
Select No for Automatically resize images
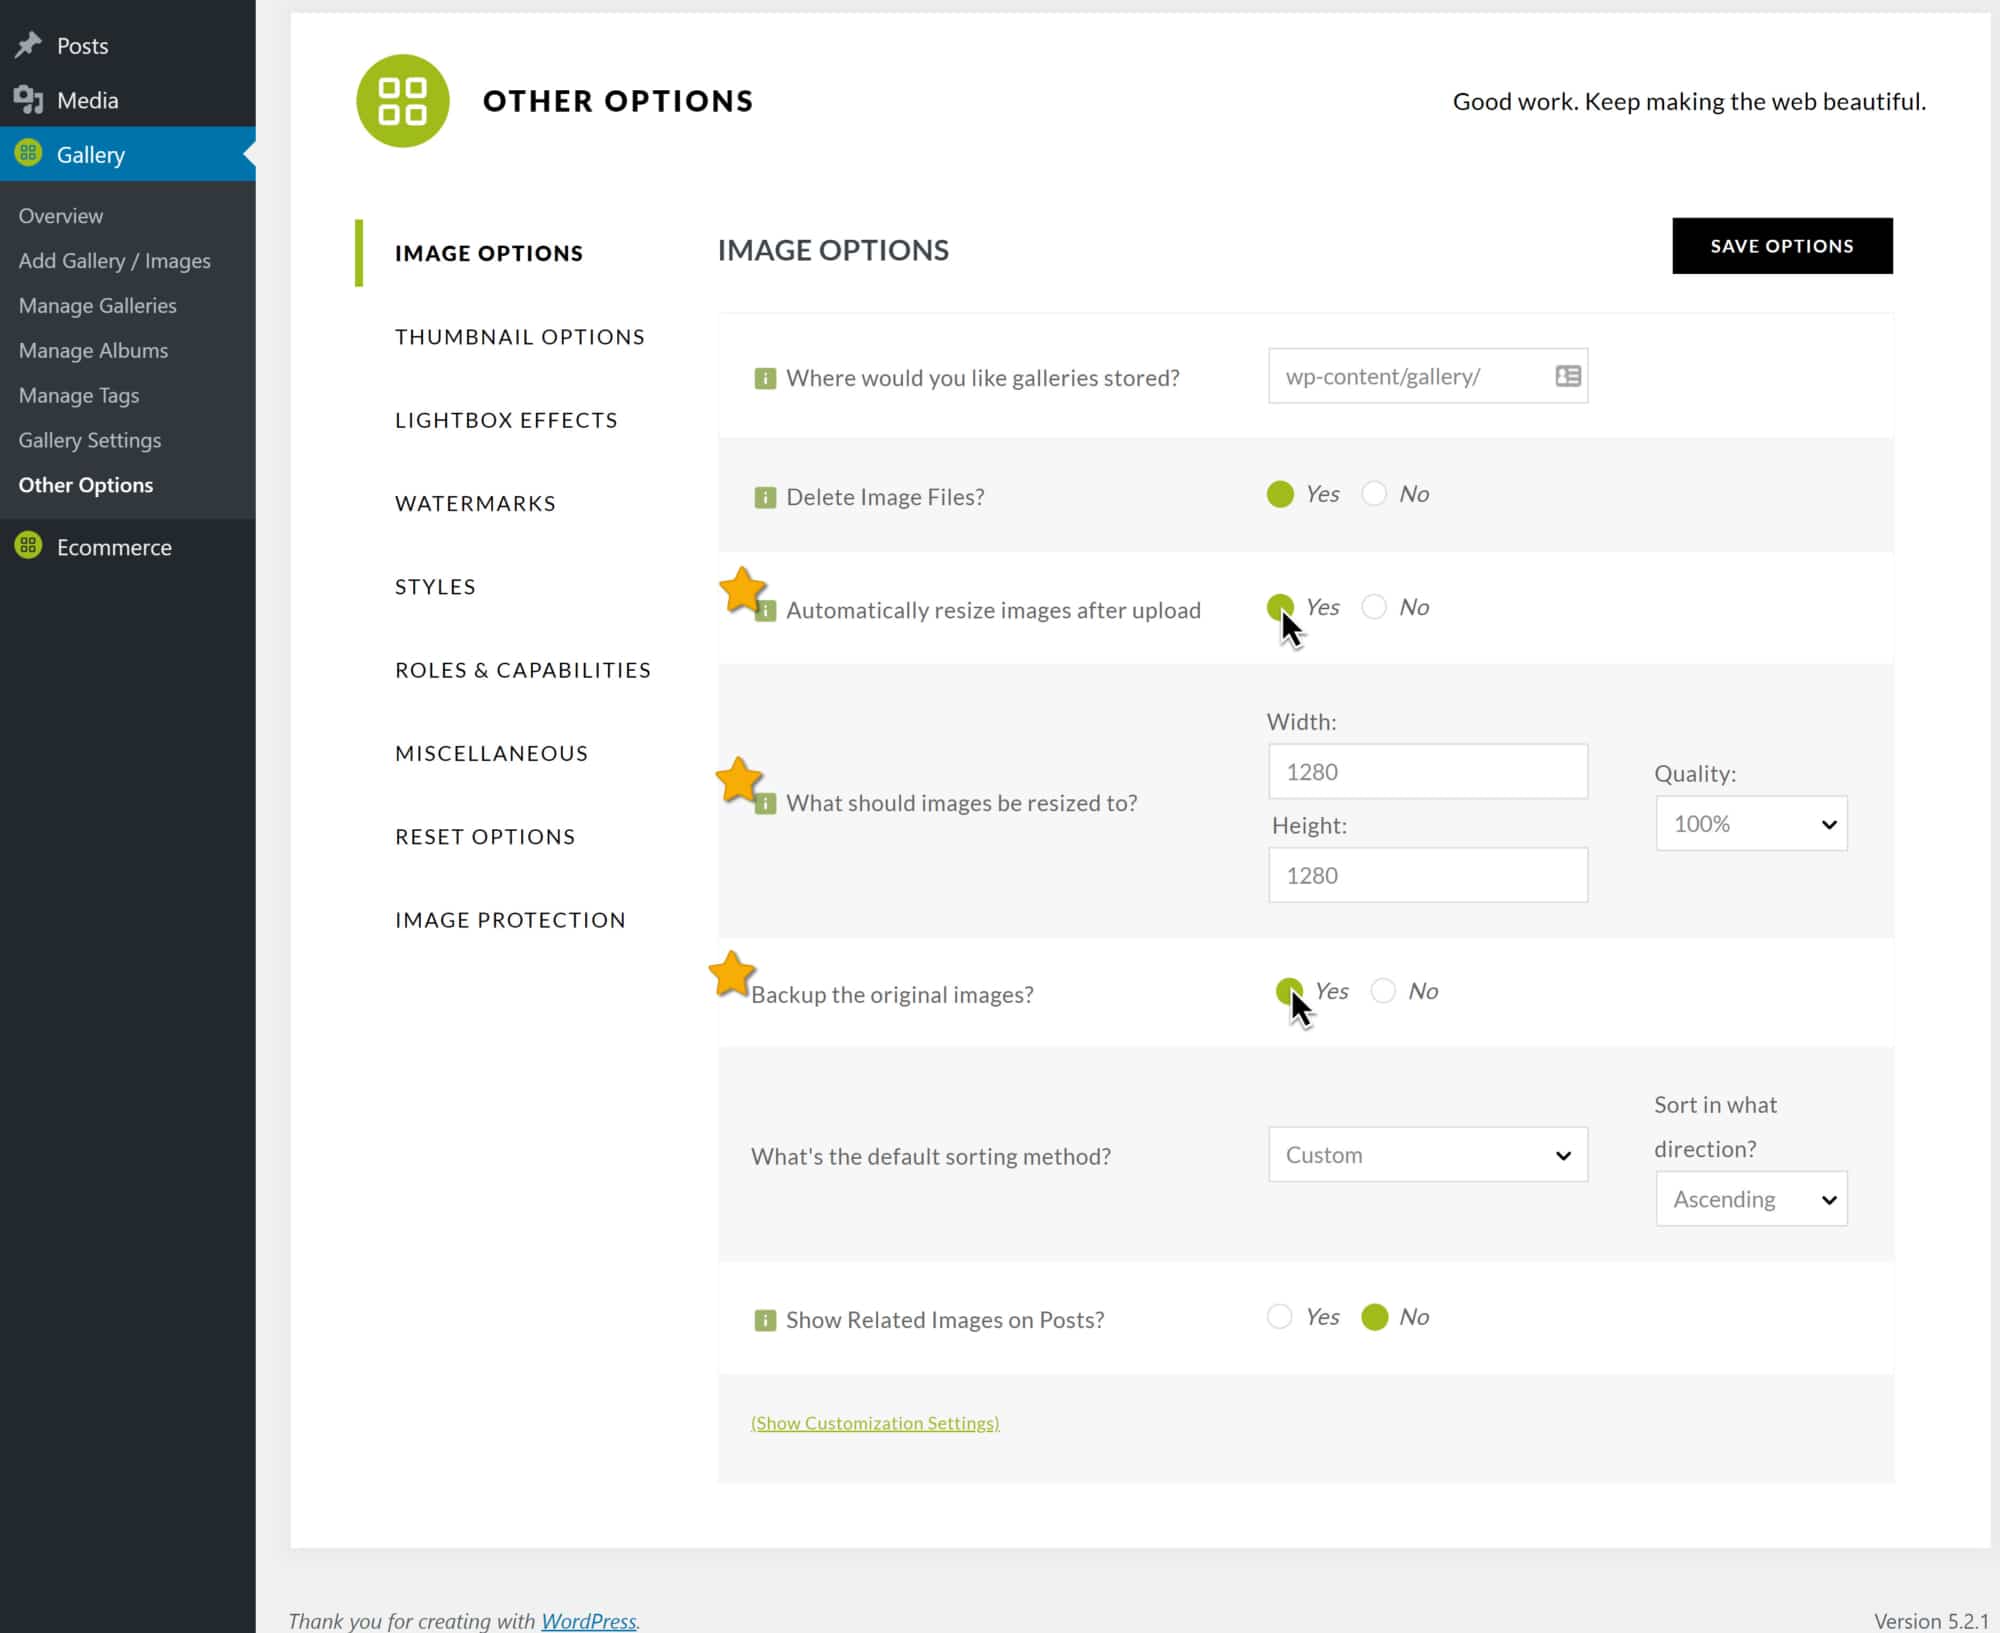1374,607
